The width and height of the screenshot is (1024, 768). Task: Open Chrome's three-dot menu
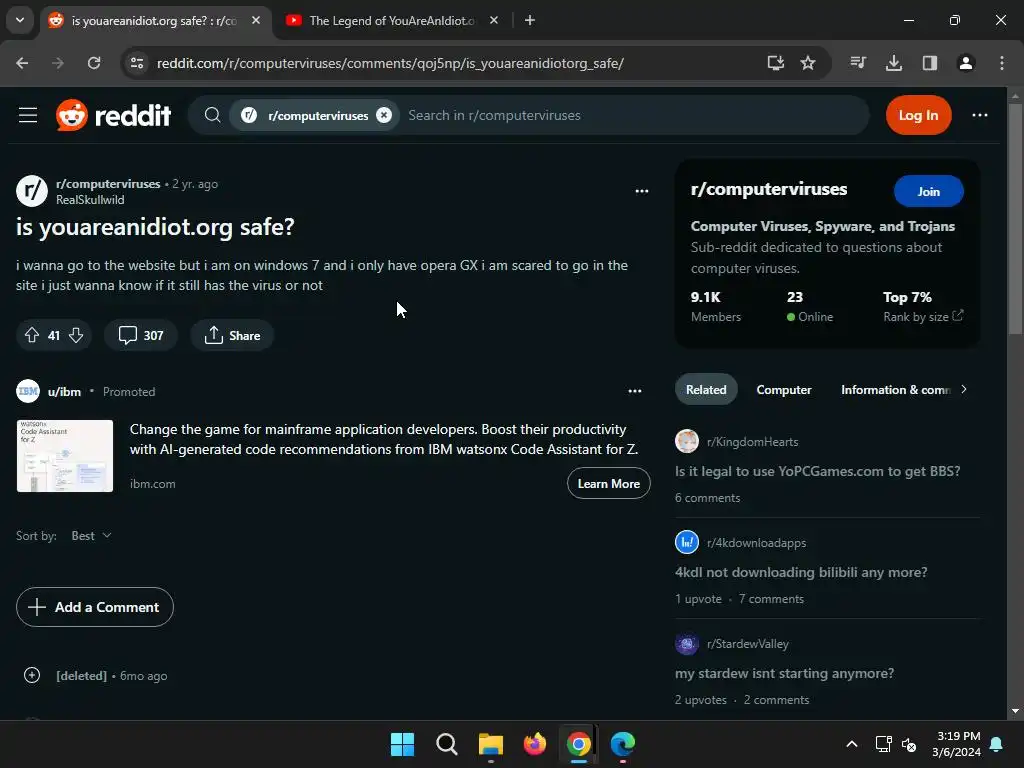[1002, 63]
